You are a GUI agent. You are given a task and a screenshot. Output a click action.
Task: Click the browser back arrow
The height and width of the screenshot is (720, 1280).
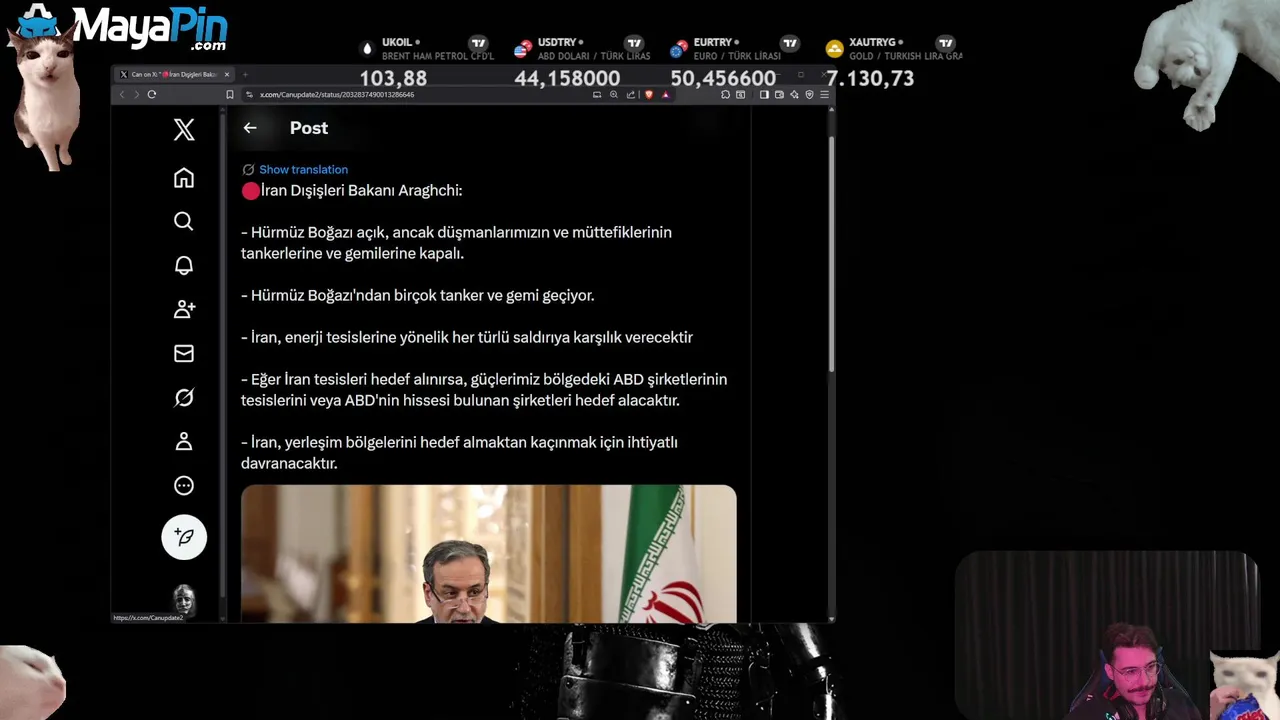click(x=122, y=94)
